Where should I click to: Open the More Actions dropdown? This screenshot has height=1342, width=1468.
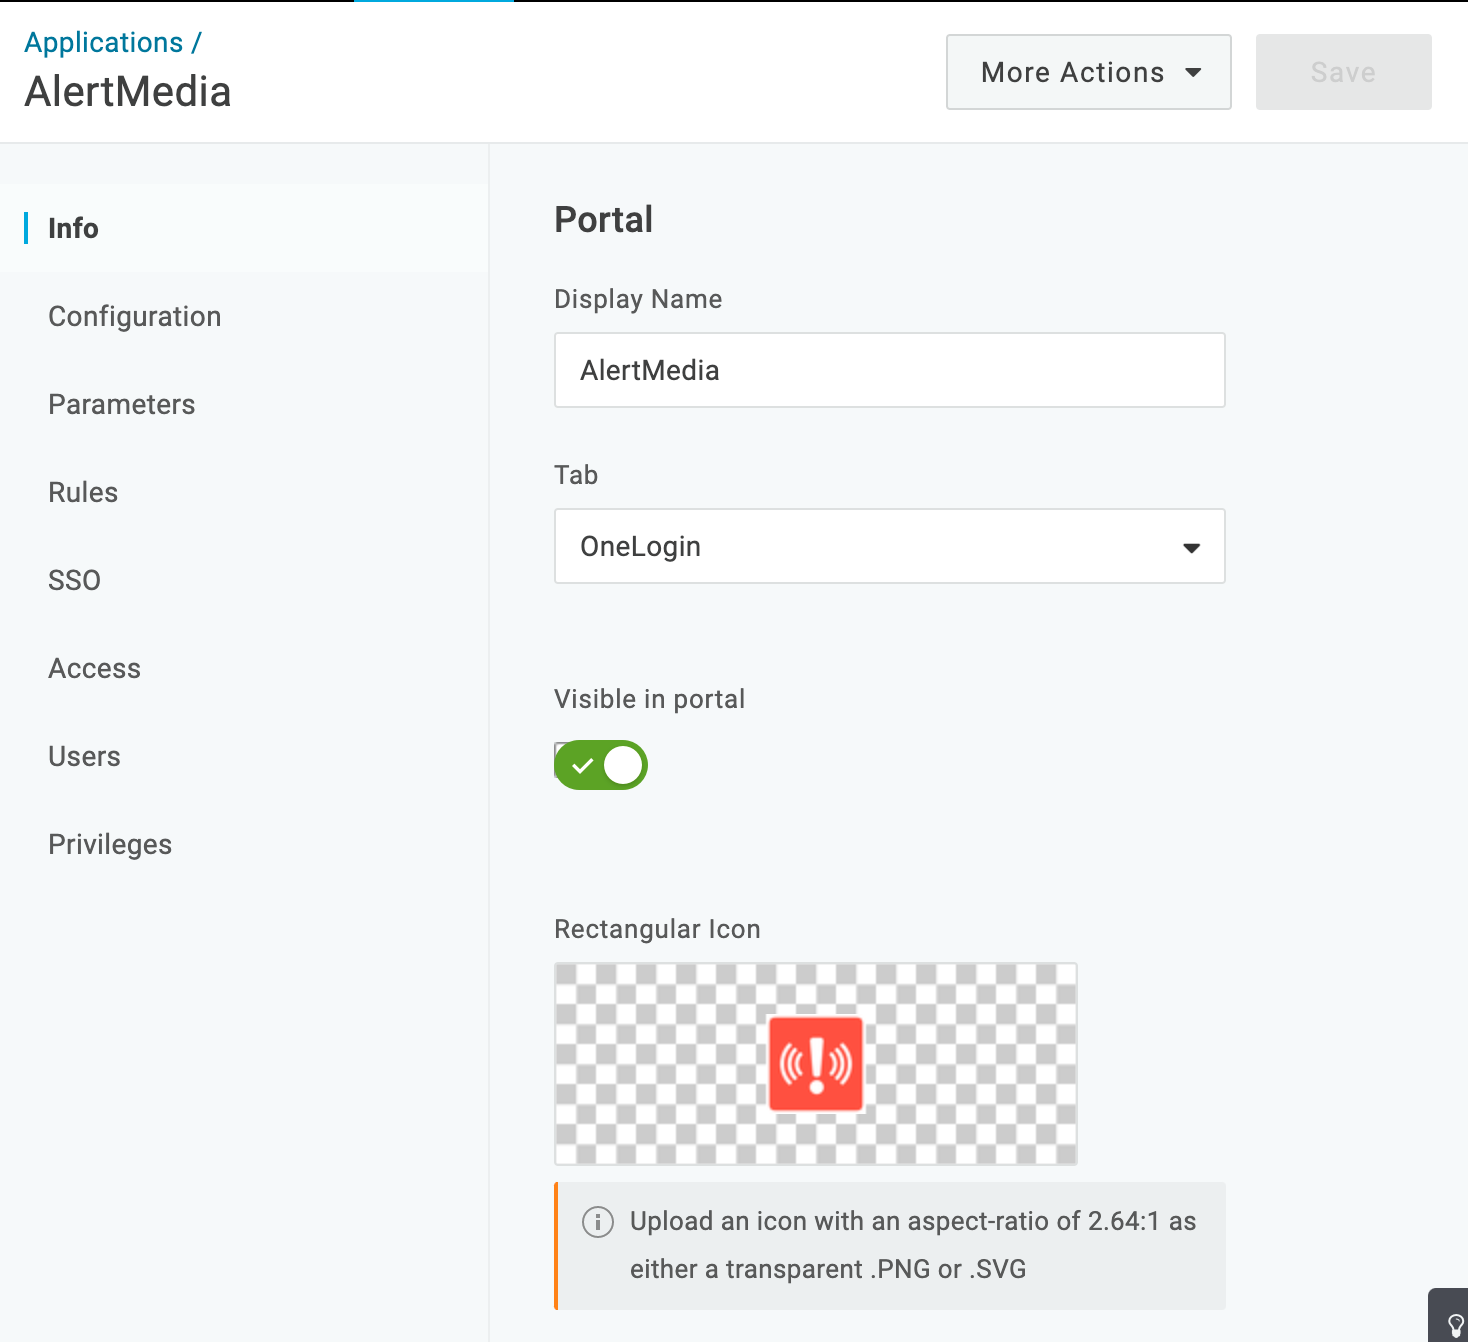(x=1089, y=72)
